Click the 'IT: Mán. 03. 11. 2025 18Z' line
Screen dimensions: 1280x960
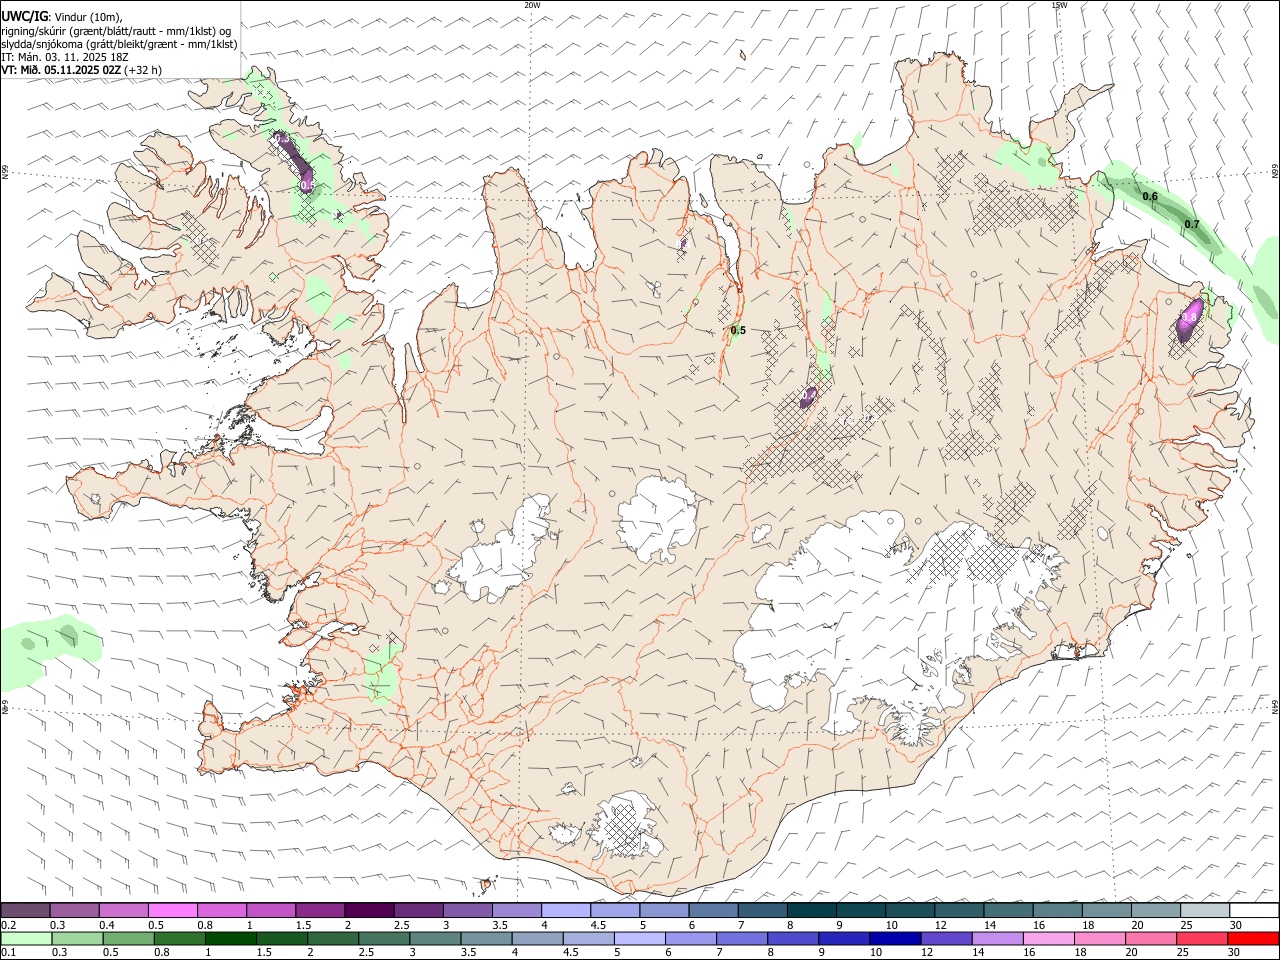coord(64,57)
